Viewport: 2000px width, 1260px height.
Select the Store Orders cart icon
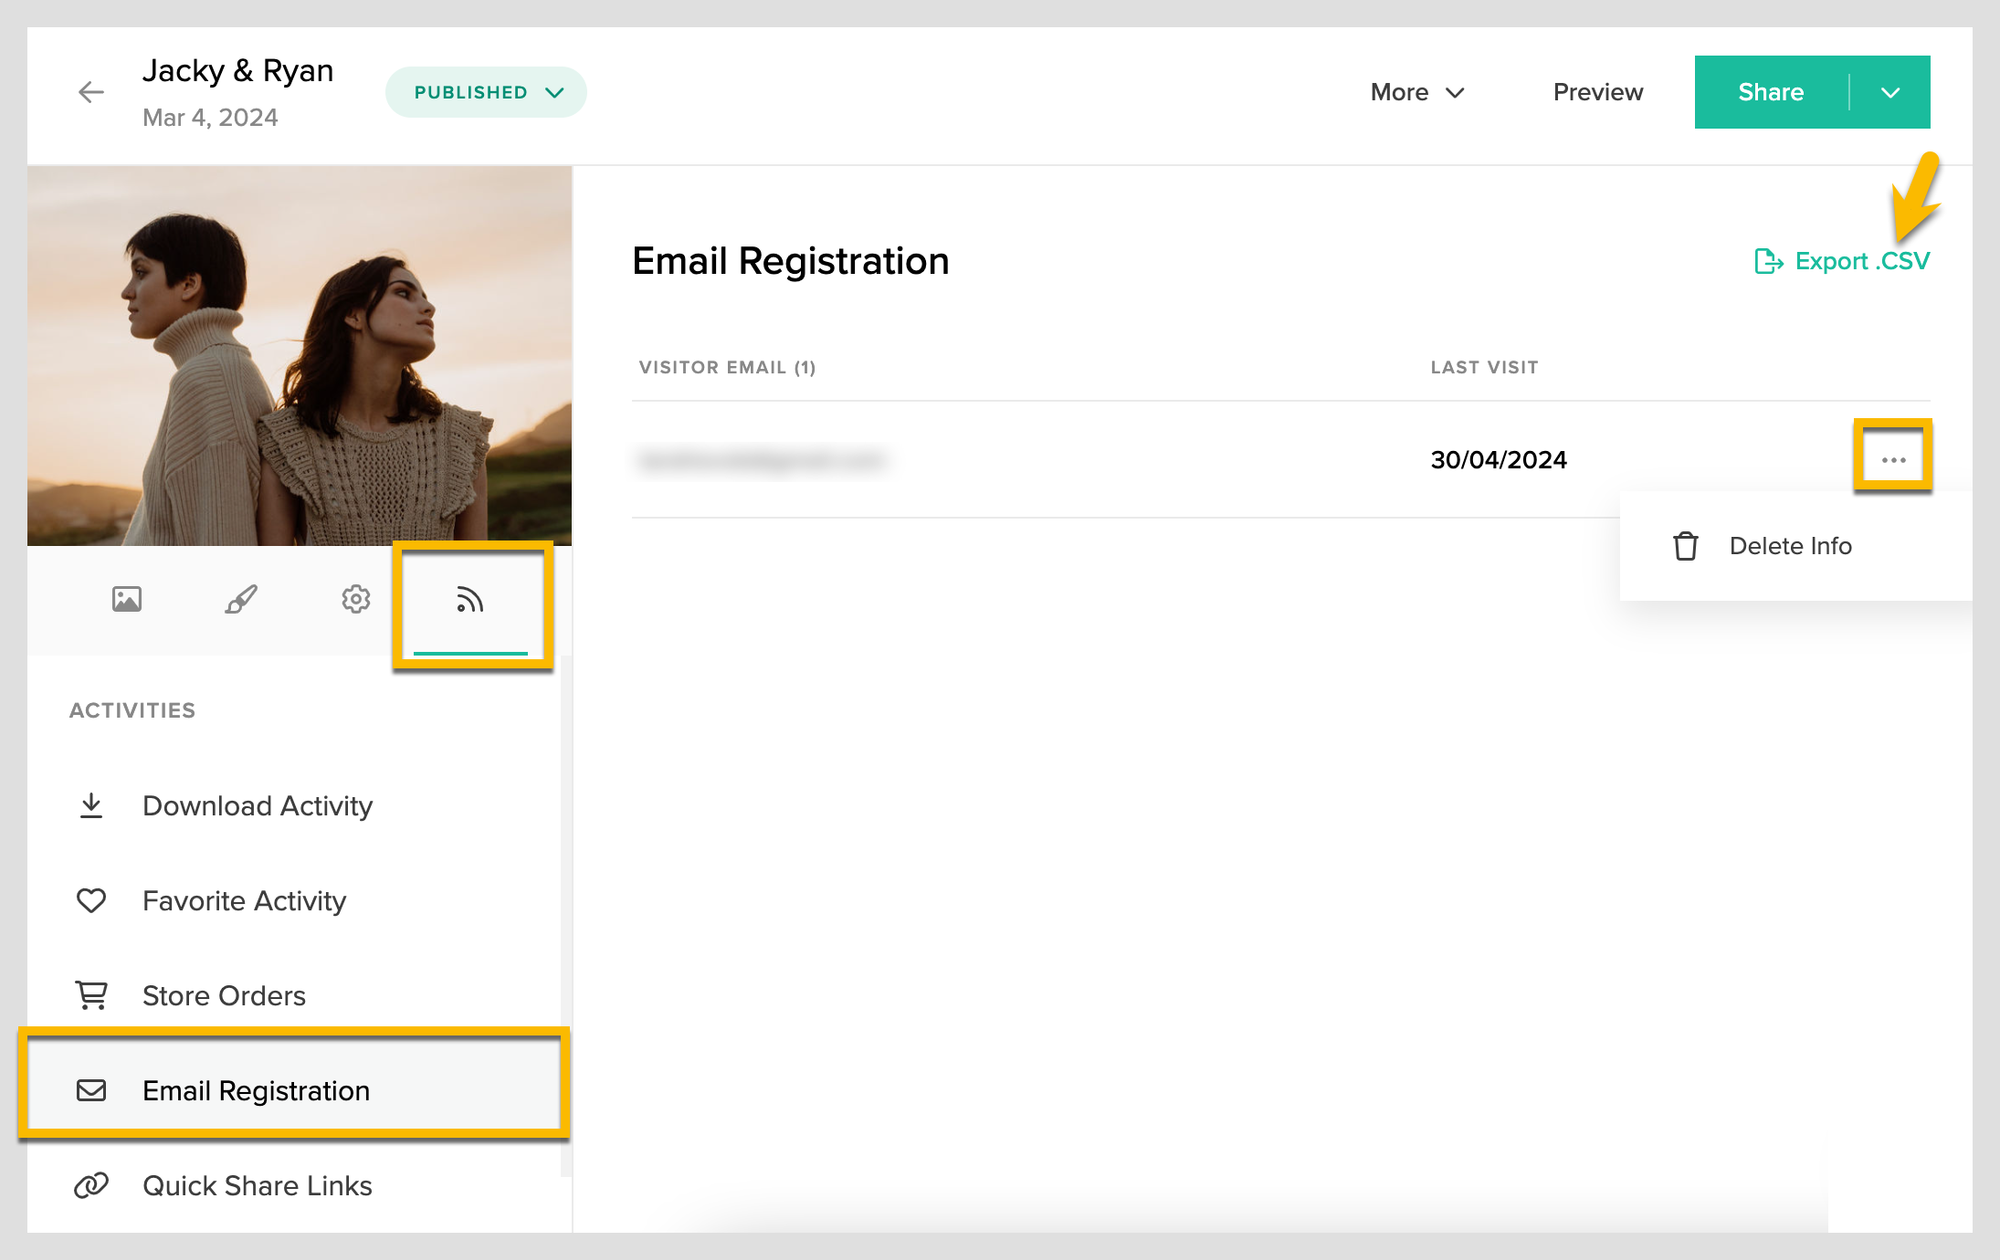click(91, 995)
